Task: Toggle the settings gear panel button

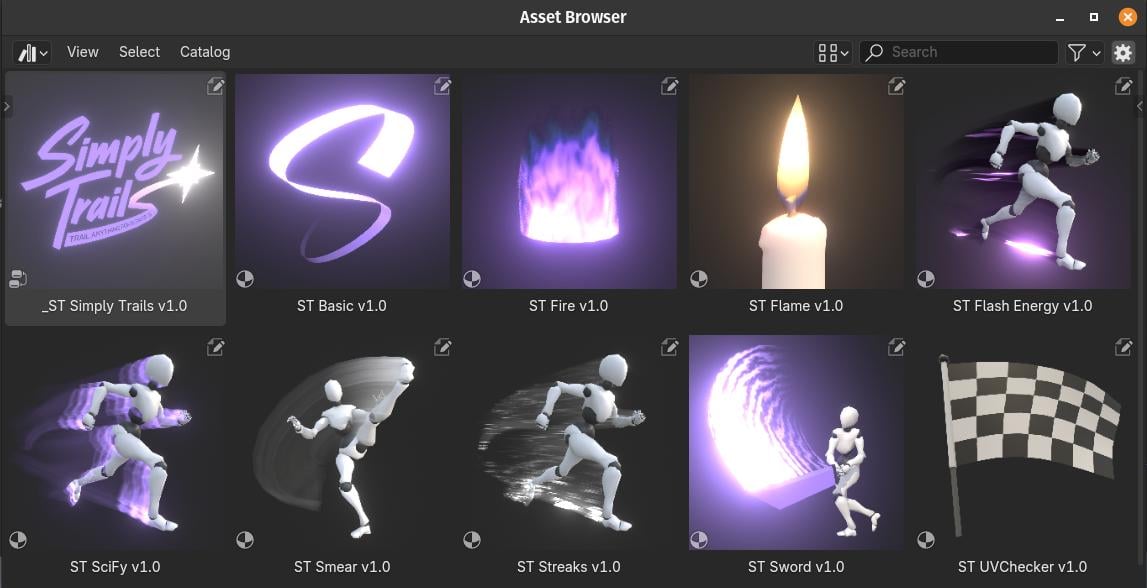Action: coord(1122,52)
